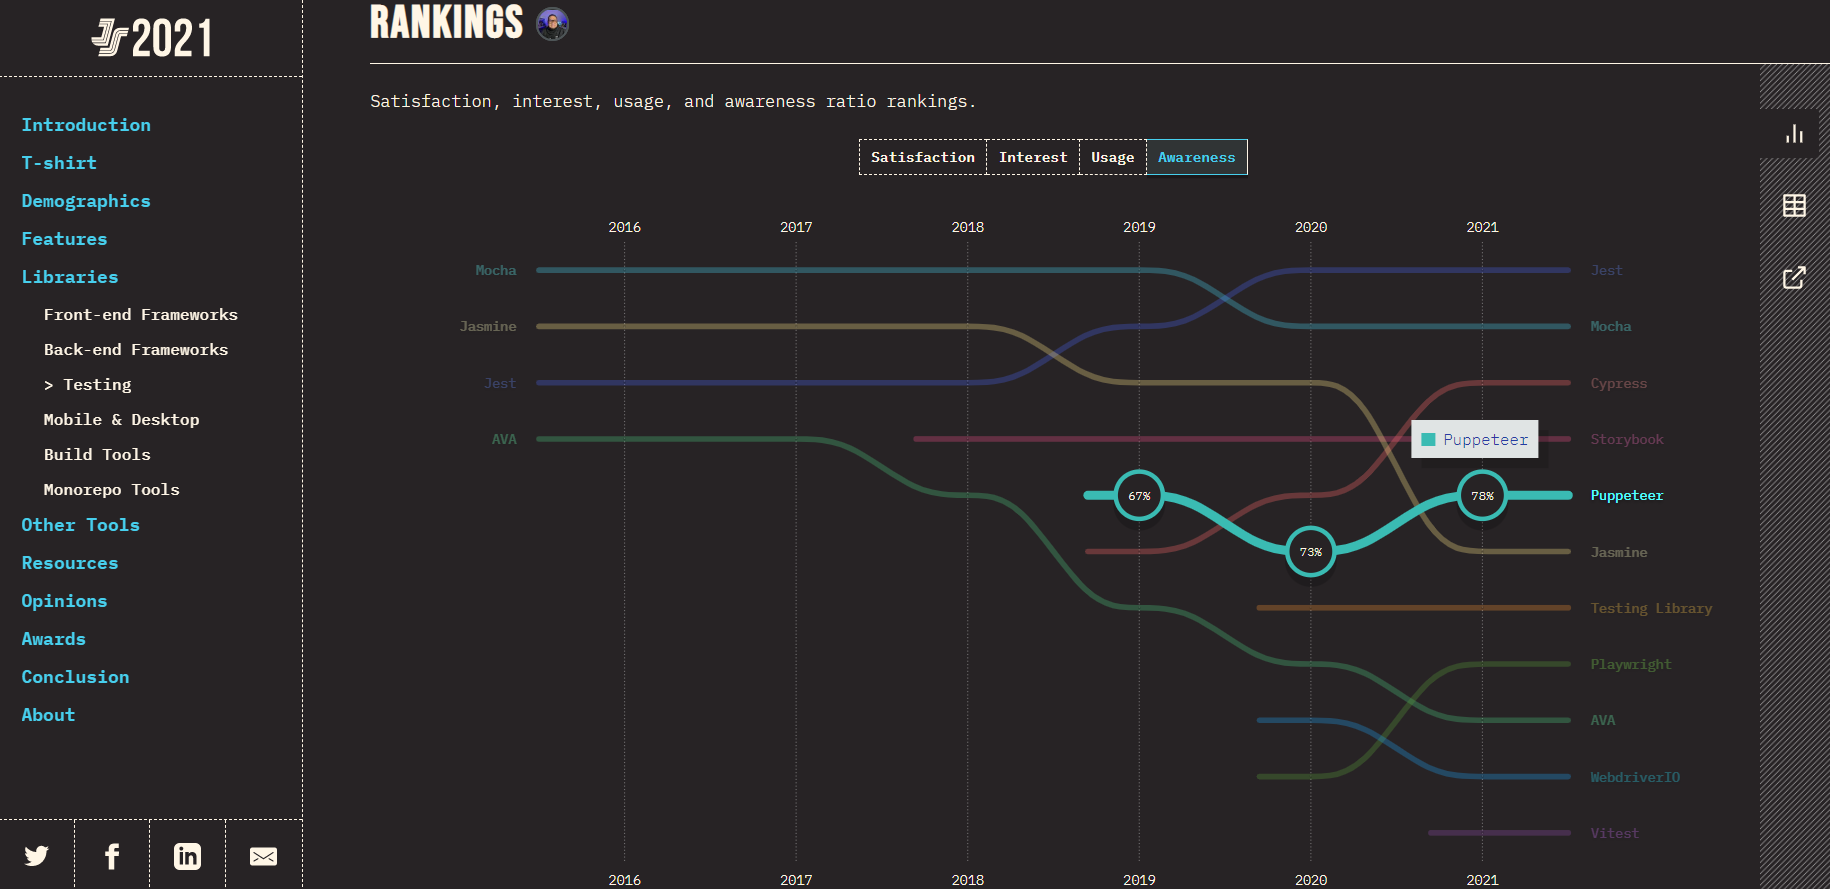Click the Storybook label

click(x=1627, y=439)
